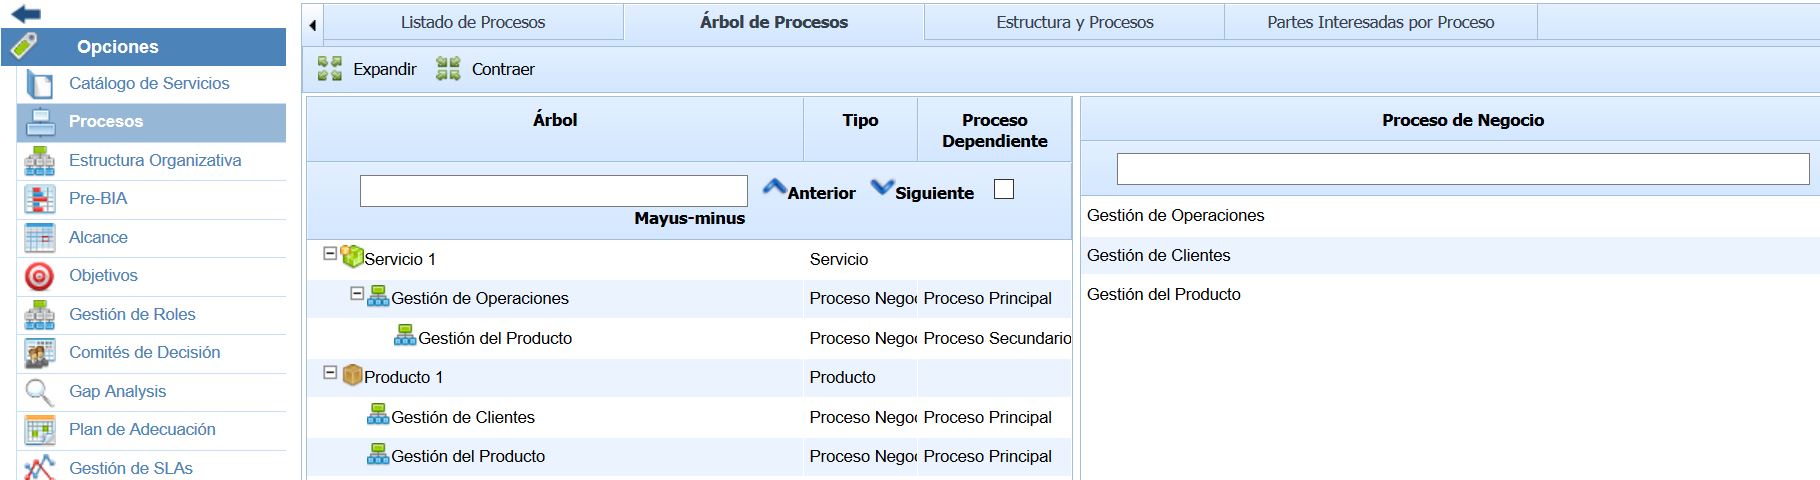Open the Pre-BIA sidebar icon
This screenshot has height=480, width=1820.
pyautogui.click(x=40, y=199)
